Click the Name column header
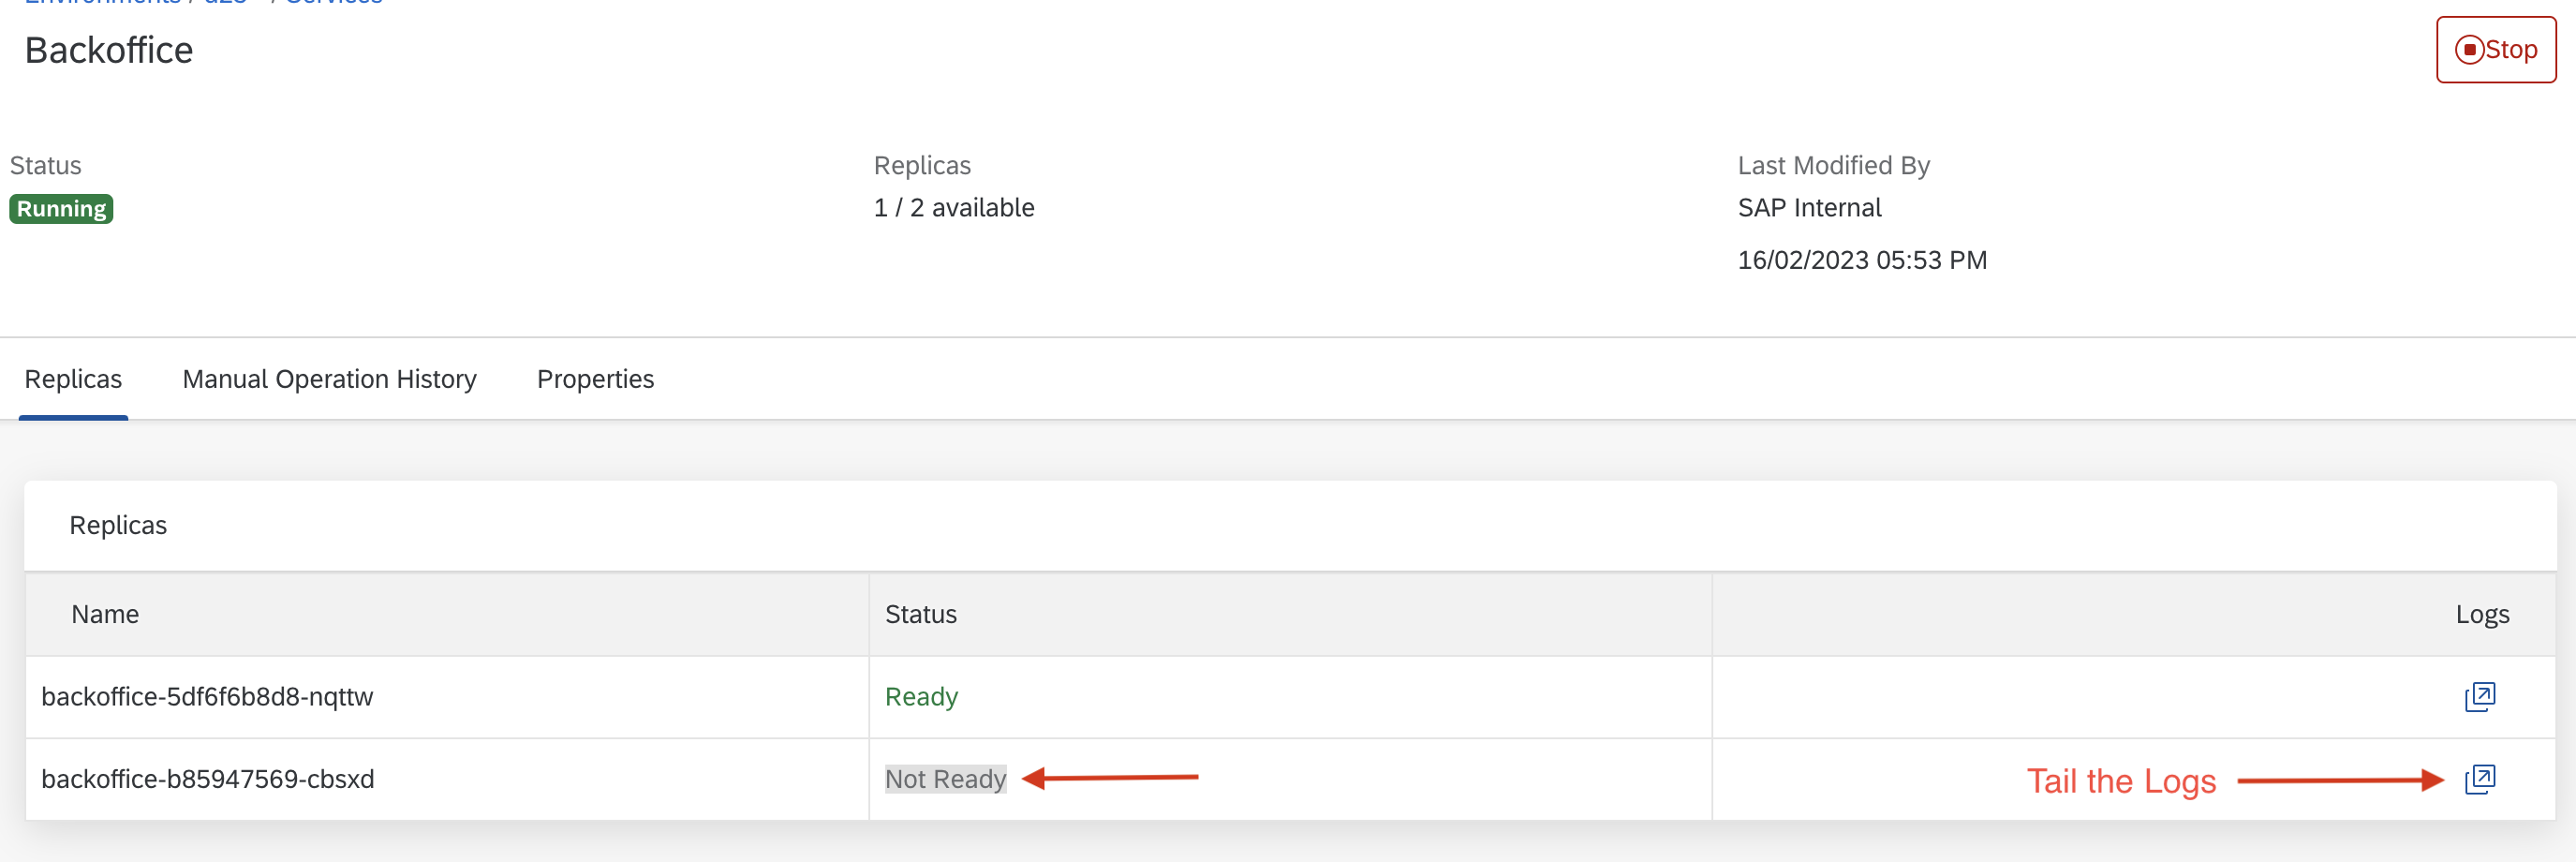 105,614
